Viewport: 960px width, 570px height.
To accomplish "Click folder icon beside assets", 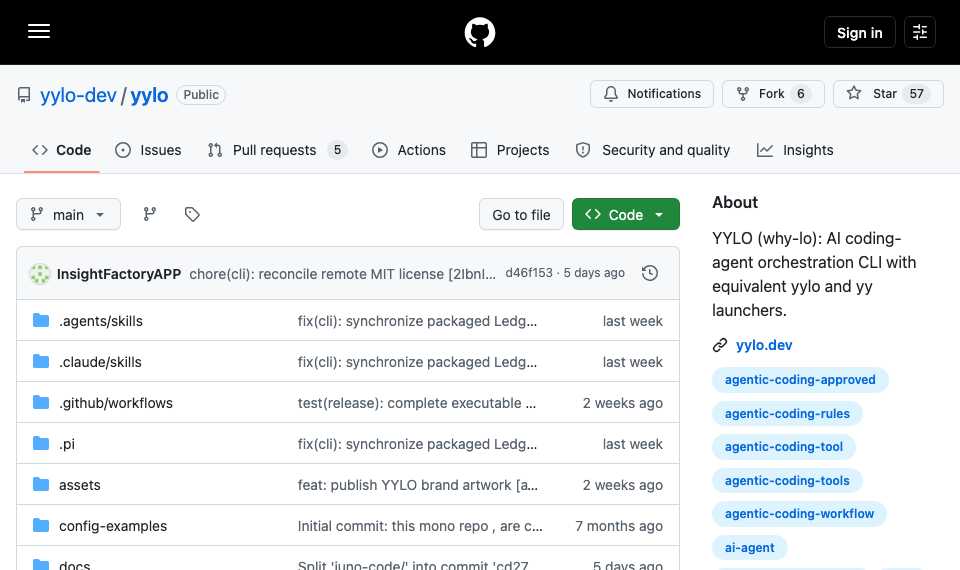I will tap(41, 484).
